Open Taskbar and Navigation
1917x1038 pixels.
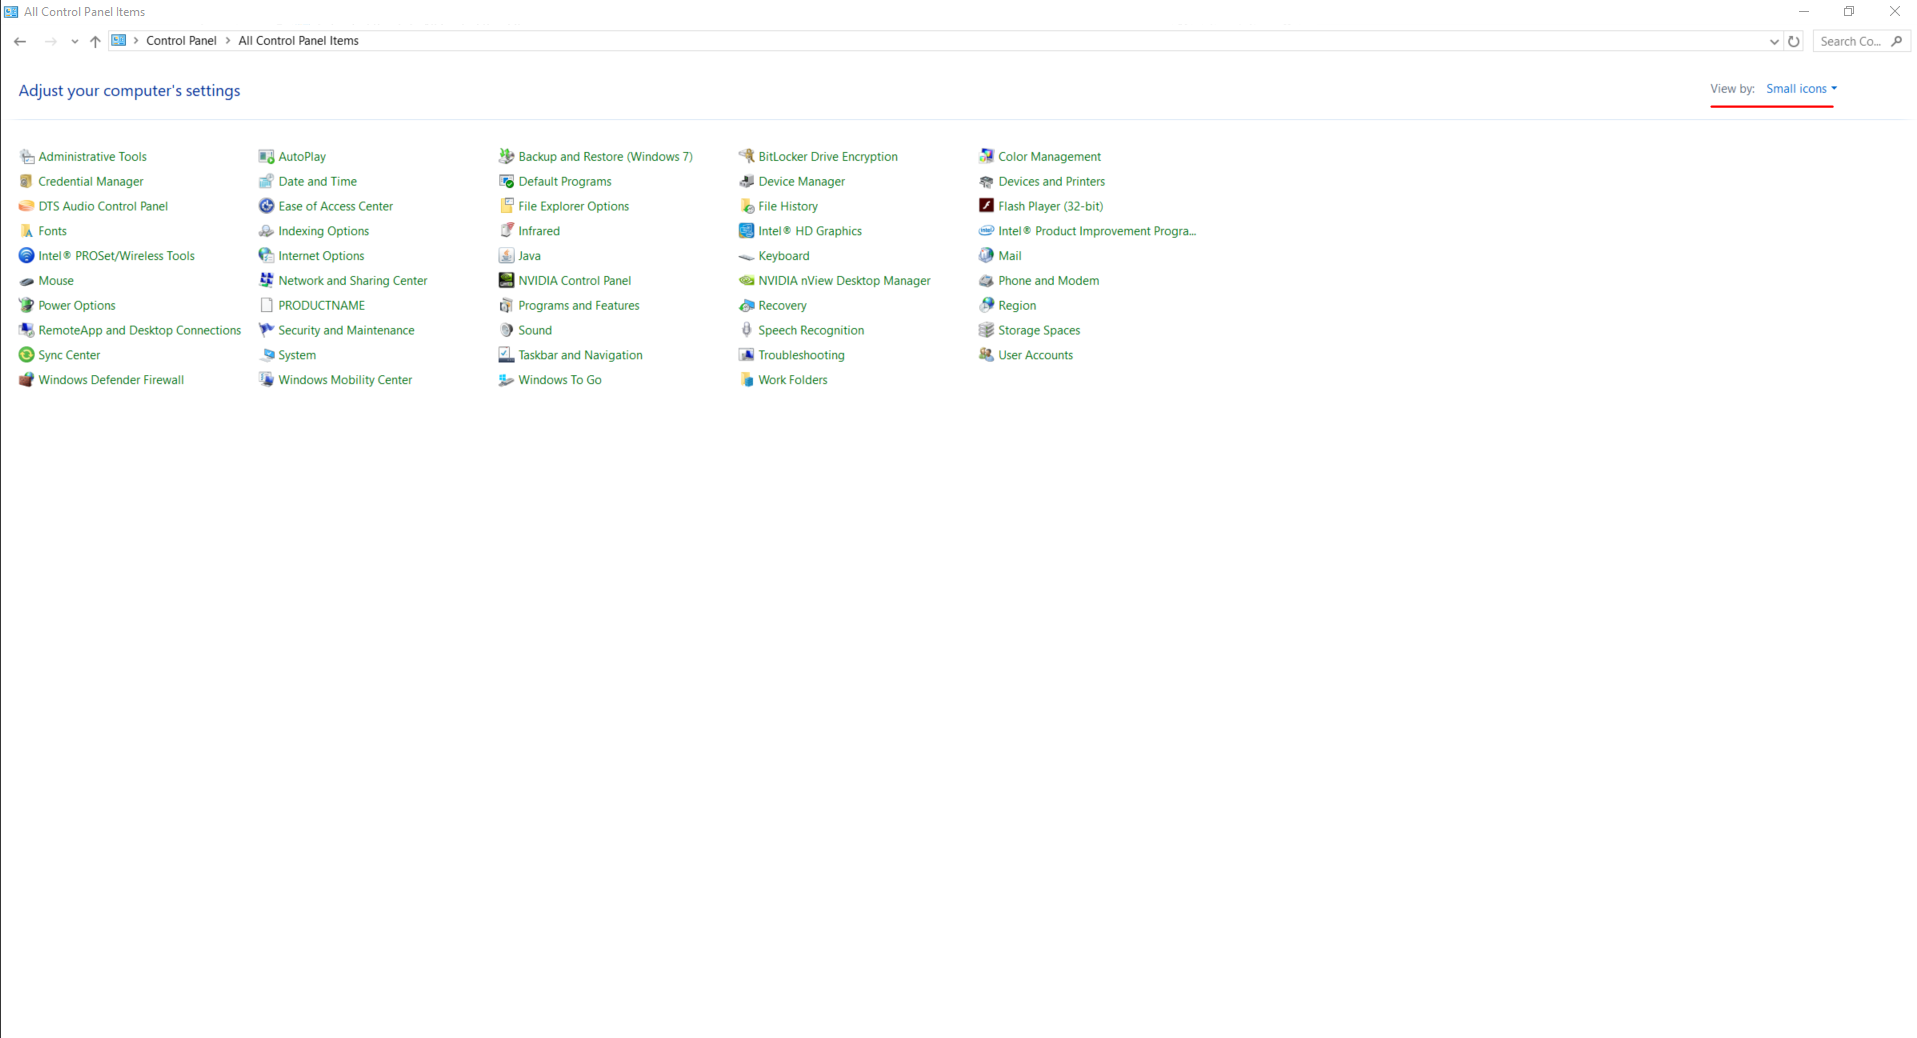pyautogui.click(x=580, y=355)
